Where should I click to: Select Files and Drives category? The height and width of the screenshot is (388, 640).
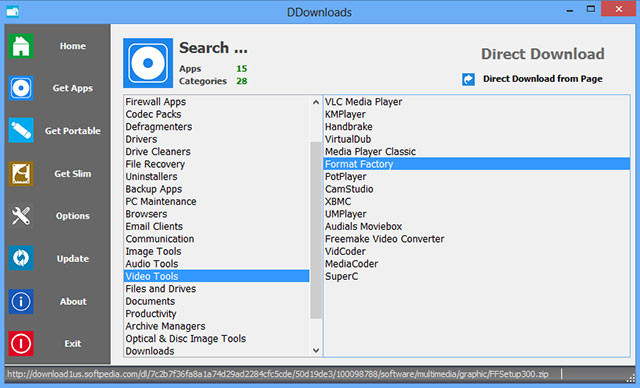tap(217, 288)
